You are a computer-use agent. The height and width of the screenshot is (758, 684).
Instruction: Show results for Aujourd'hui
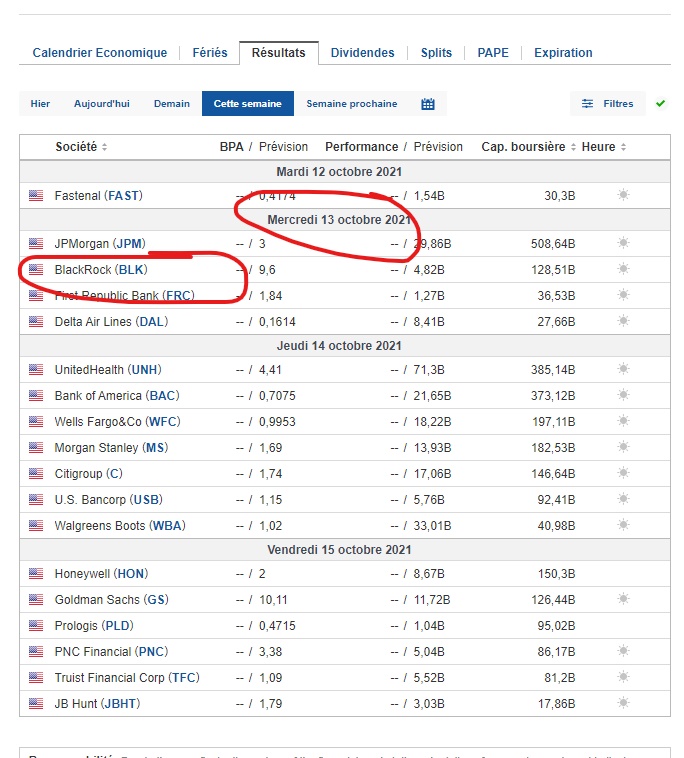click(x=102, y=103)
